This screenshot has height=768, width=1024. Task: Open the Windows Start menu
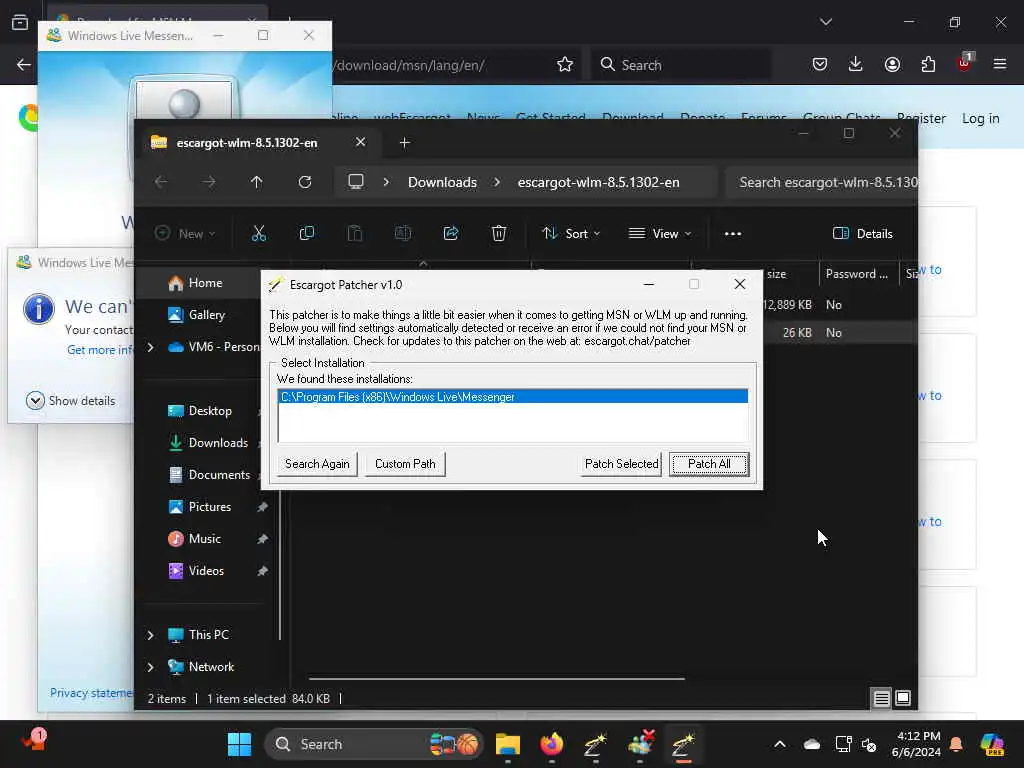(239, 744)
